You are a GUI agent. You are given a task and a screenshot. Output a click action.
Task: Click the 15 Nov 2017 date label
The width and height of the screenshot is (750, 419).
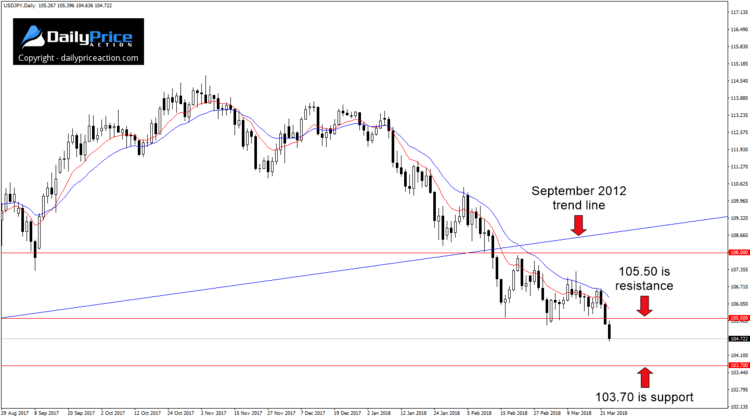[x=248, y=413]
